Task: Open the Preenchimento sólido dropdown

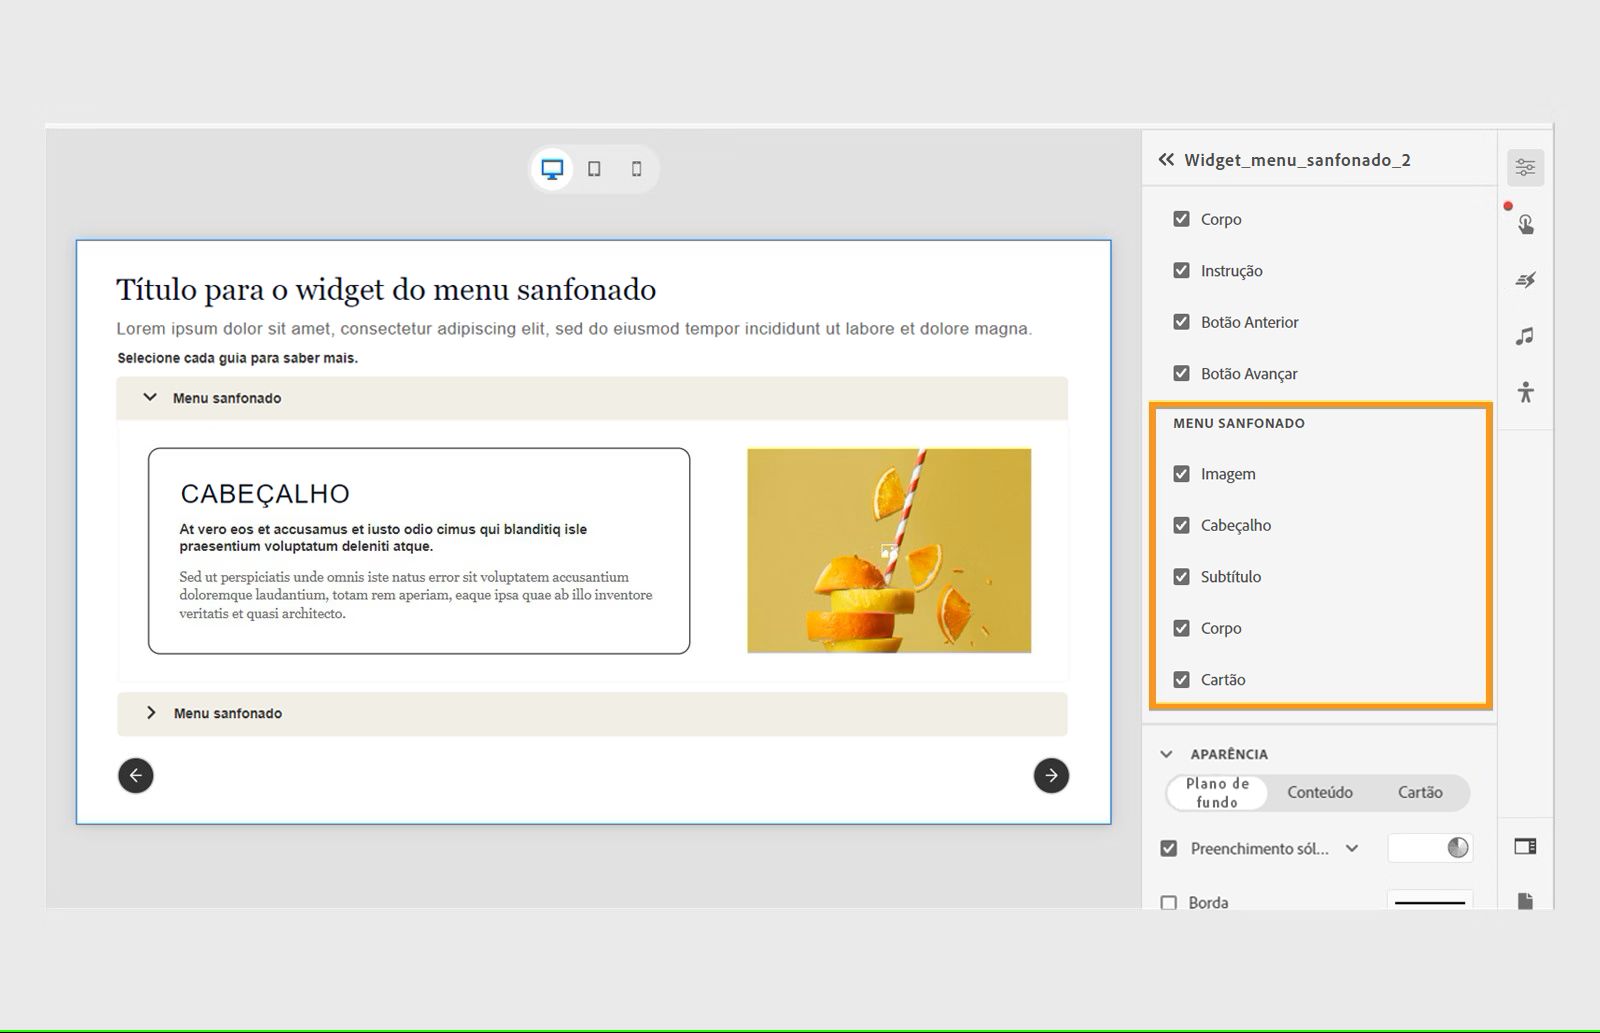Action: pos(1353,848)
